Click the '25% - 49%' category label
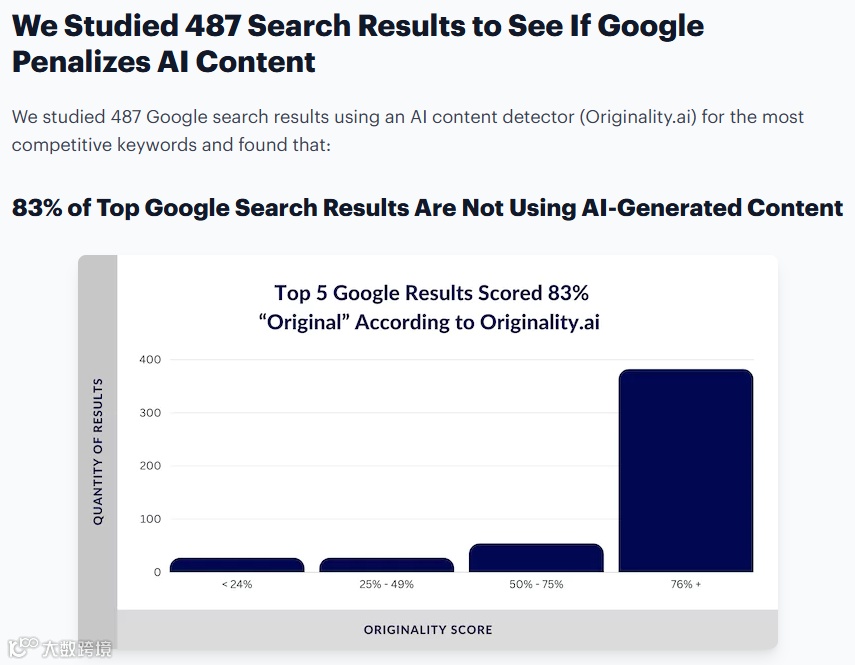The height and width of the screenshot is (665, 855). point(387,584)
